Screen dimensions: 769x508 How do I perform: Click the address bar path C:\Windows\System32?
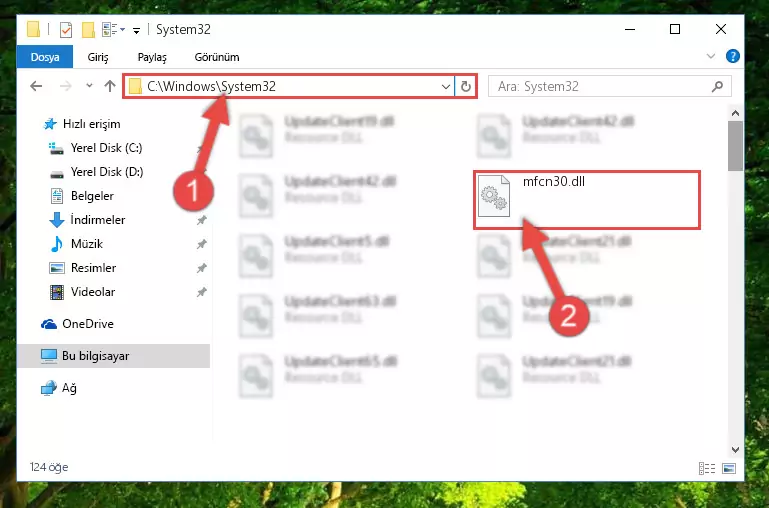tap(211, 86)
